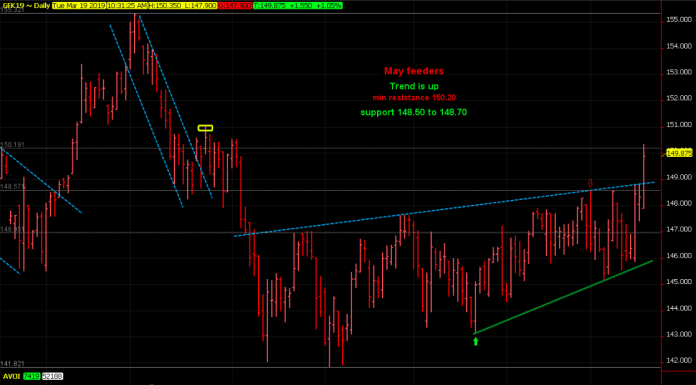Select the 148.000 price axis label
696x385 pixels.
680,203
